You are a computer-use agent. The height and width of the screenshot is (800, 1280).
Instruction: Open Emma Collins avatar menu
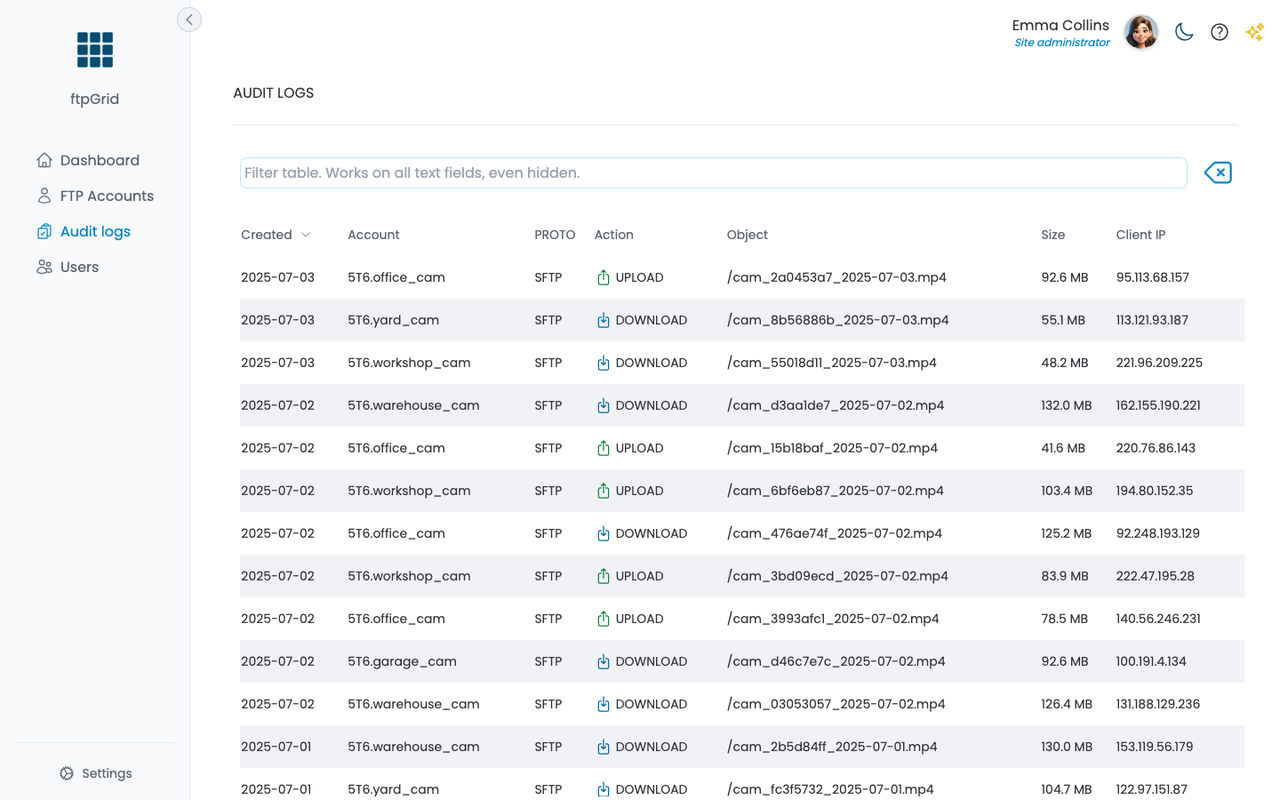(1141, 32)
